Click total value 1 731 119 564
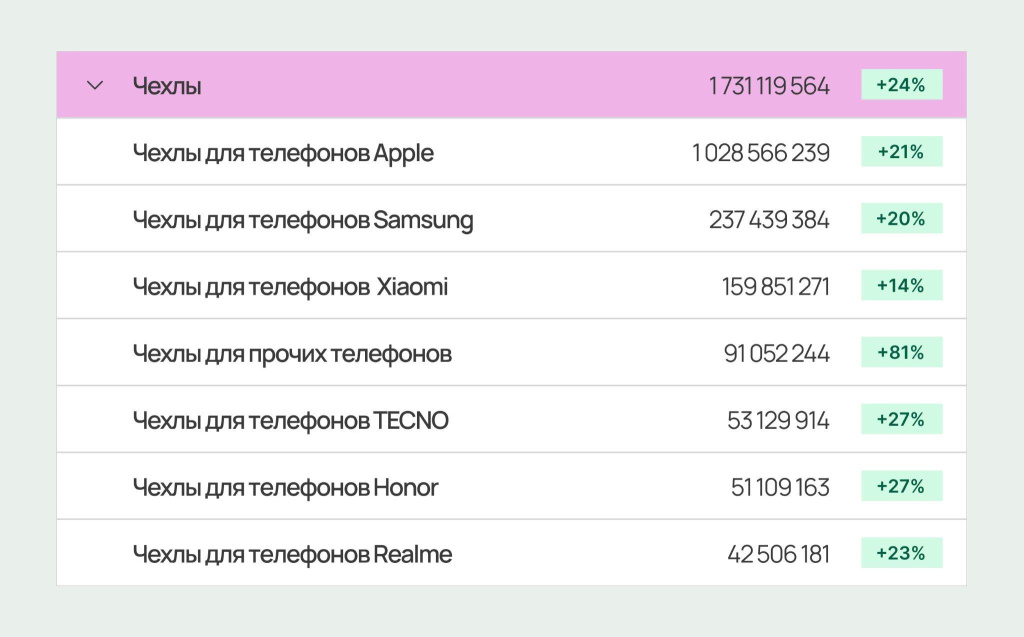Screen dimensions: 1024x637 tap(769, 86)
